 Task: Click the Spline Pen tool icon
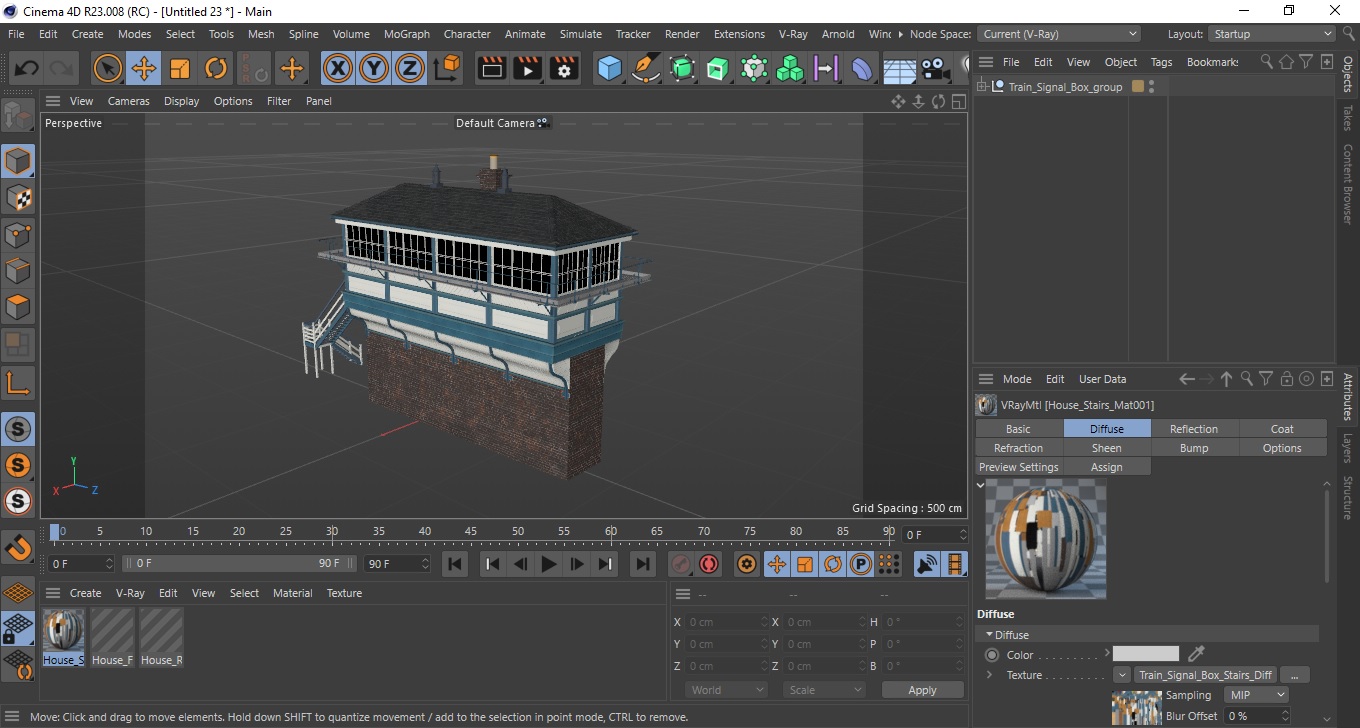coord(646,69)
